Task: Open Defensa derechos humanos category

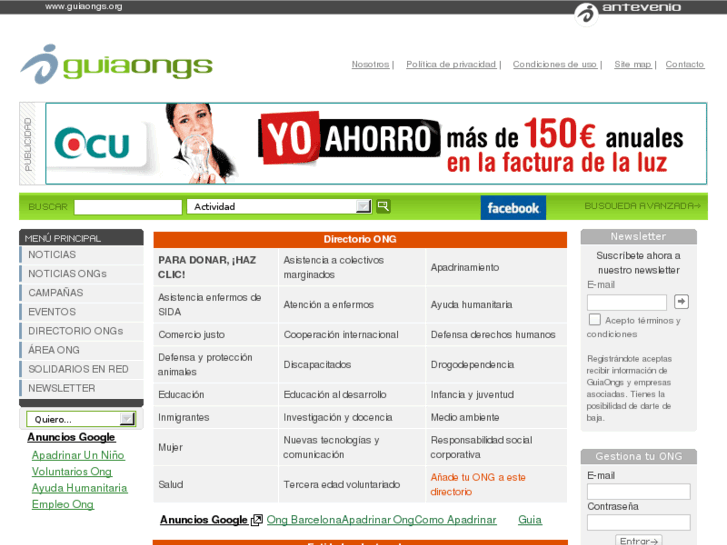Action: [x=492, y=334]
